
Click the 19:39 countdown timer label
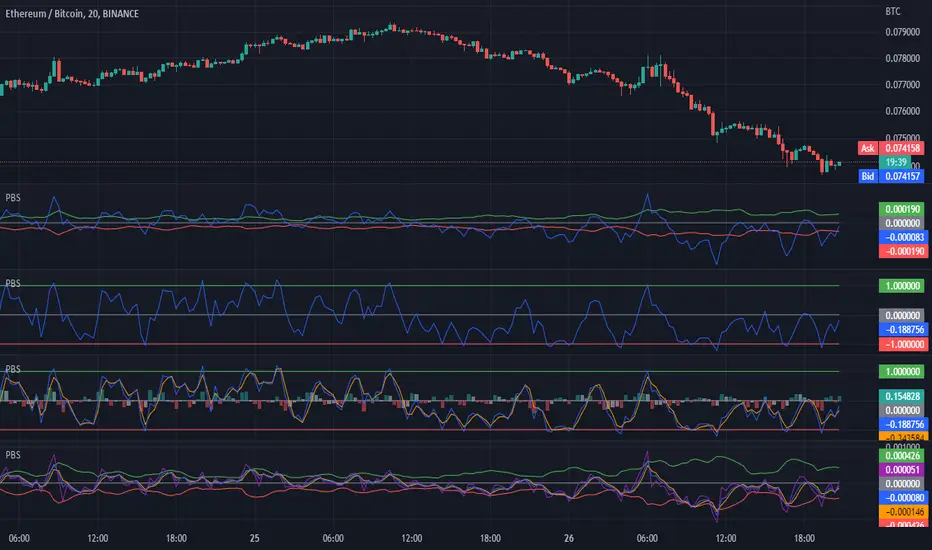(x=895, y=162)
